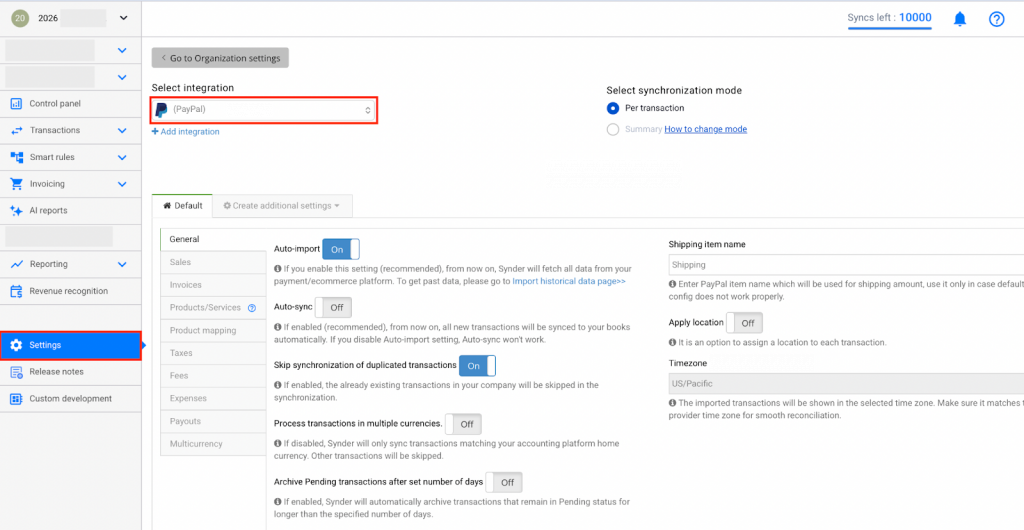The image size is (1024, 530).
Task: Open the Product mapping tab
Action: pyautogui.click(x=203, y=331)
